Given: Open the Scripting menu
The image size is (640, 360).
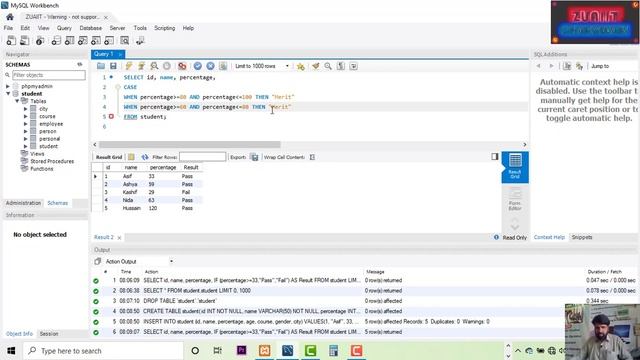Looking at the screenshot, I should 164,28.
